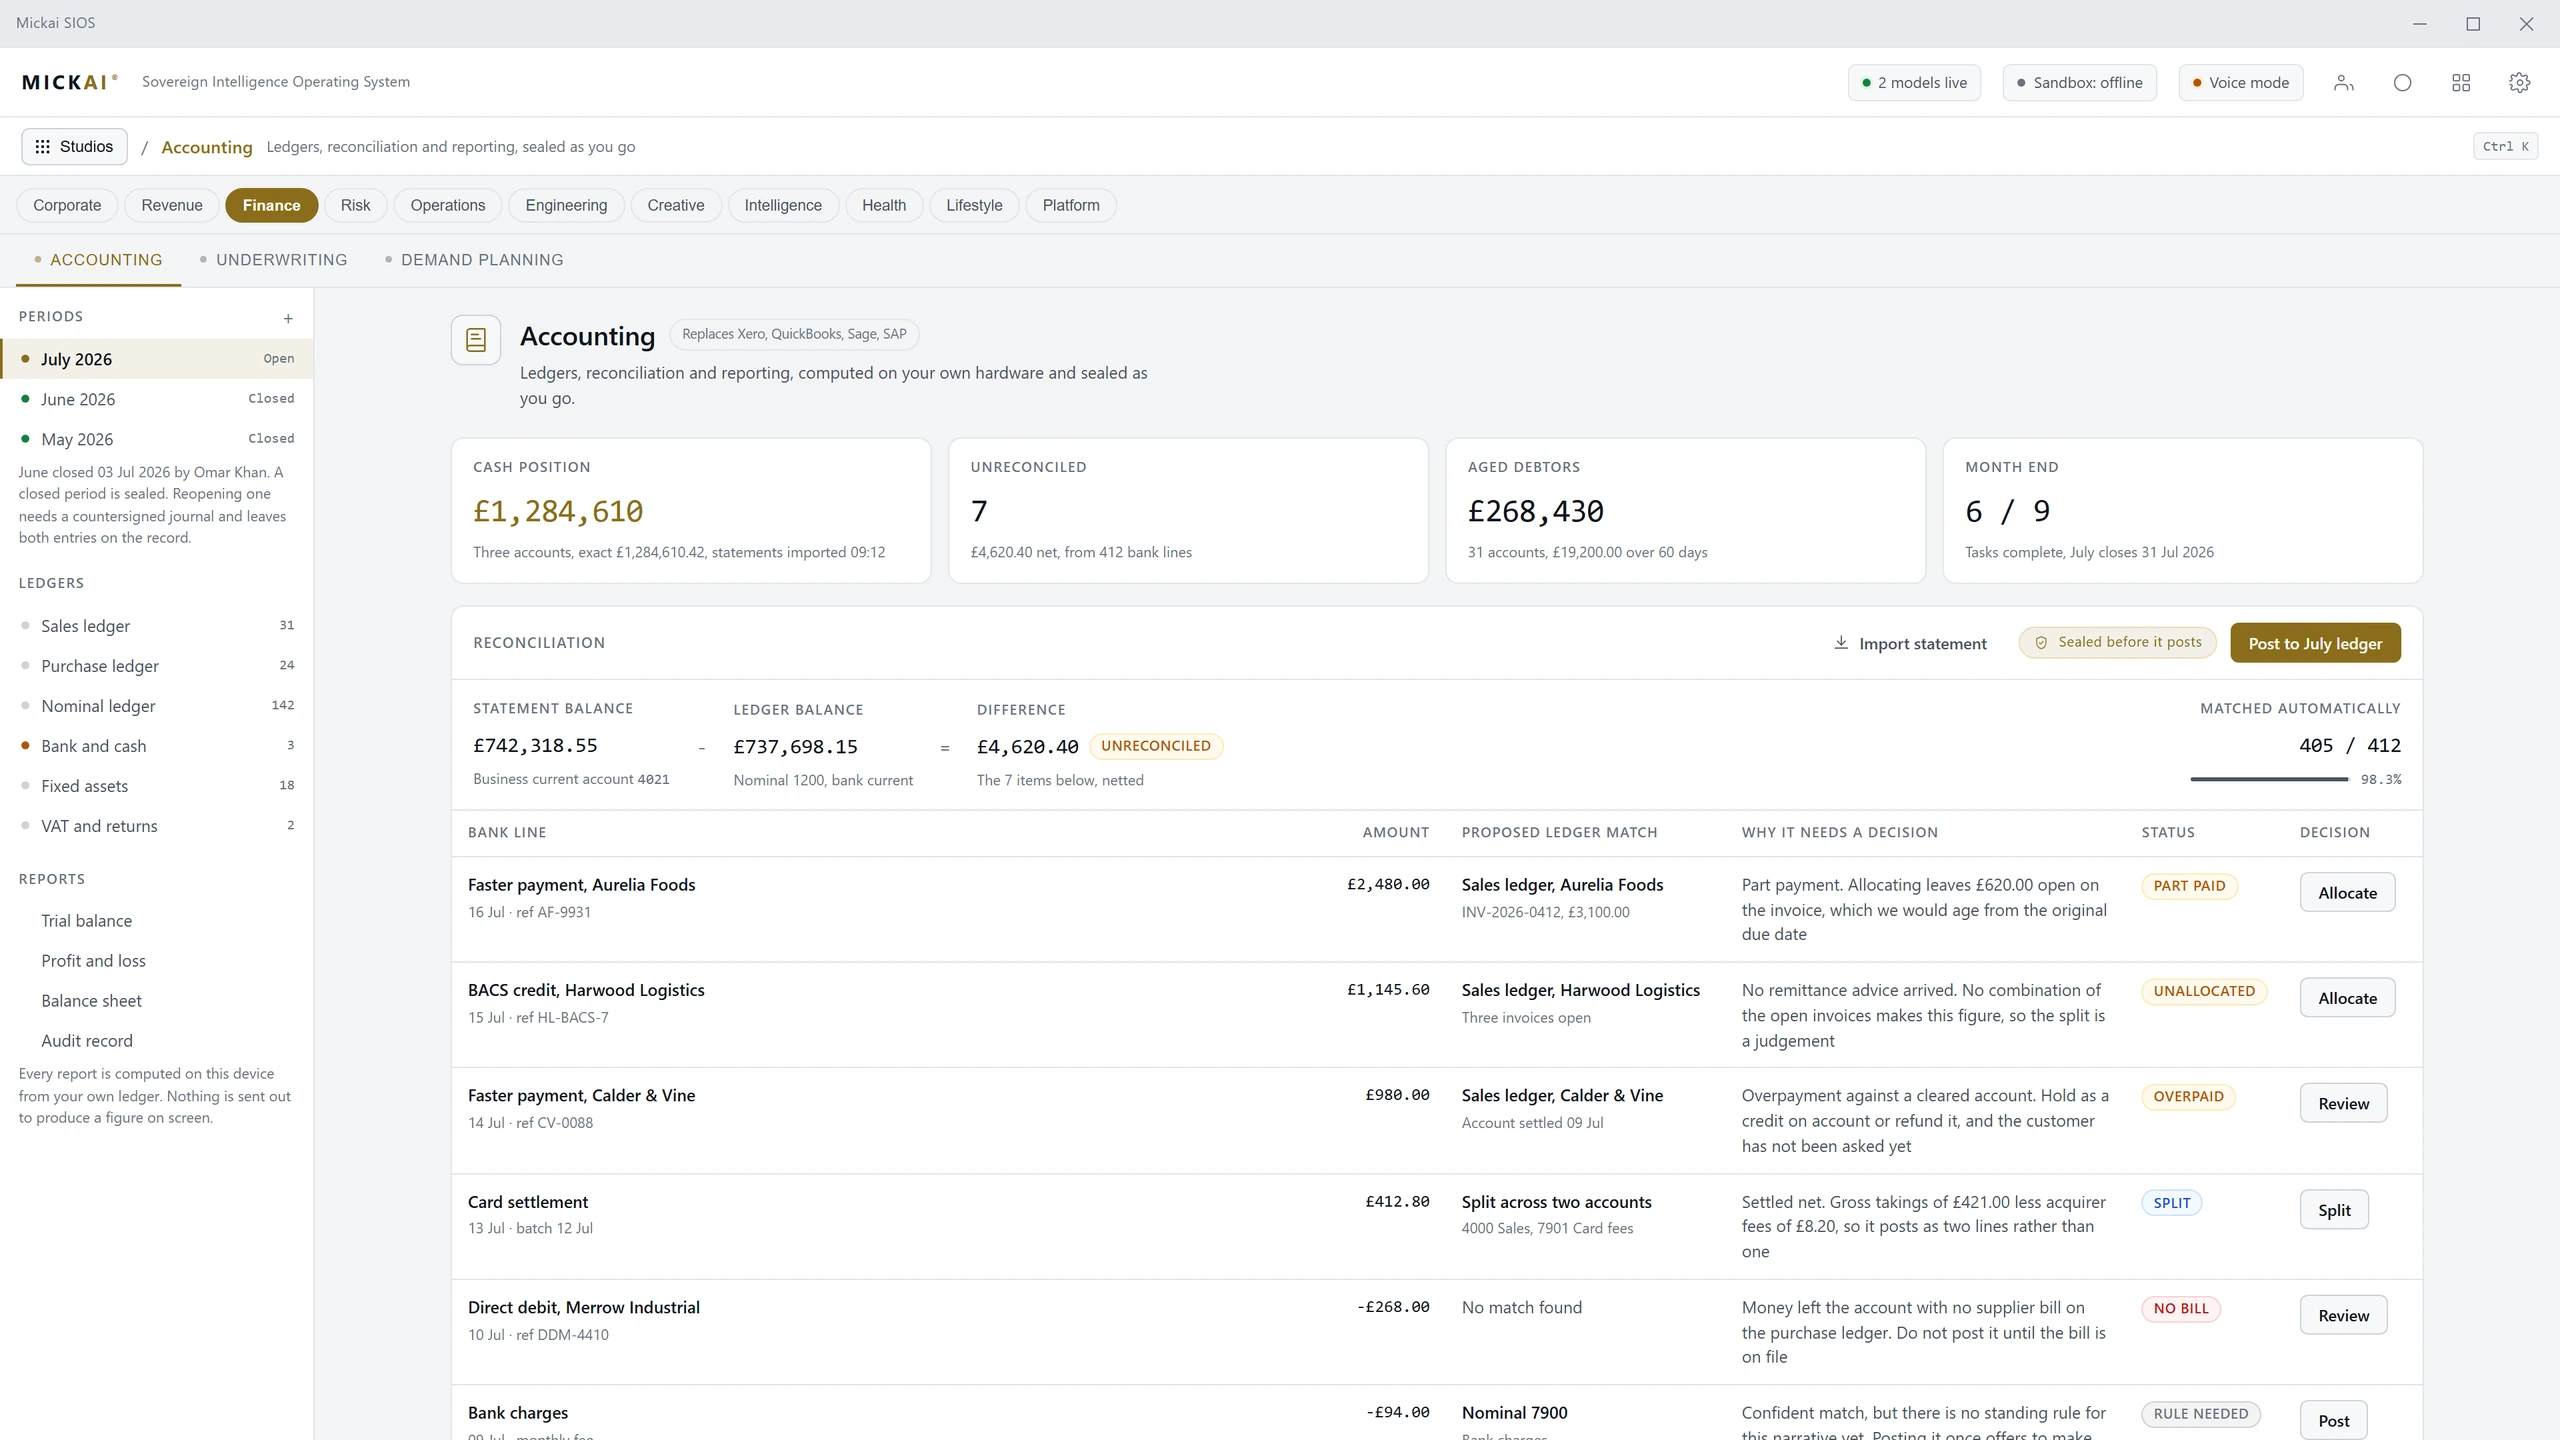Review the Calder & Vine overpayment
The height and width of the screenshot is (1440, 2560).
click(x=2343, y=1103)
